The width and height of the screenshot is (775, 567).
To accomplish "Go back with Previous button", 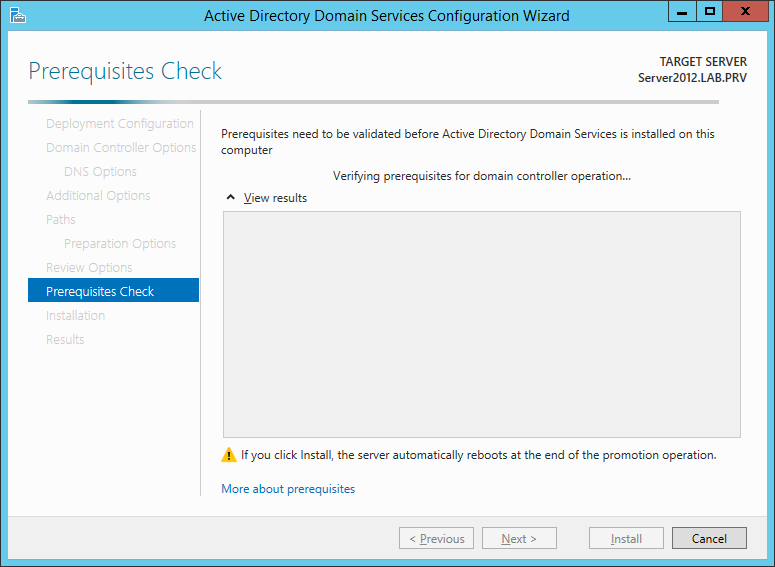I will [436, 538].
